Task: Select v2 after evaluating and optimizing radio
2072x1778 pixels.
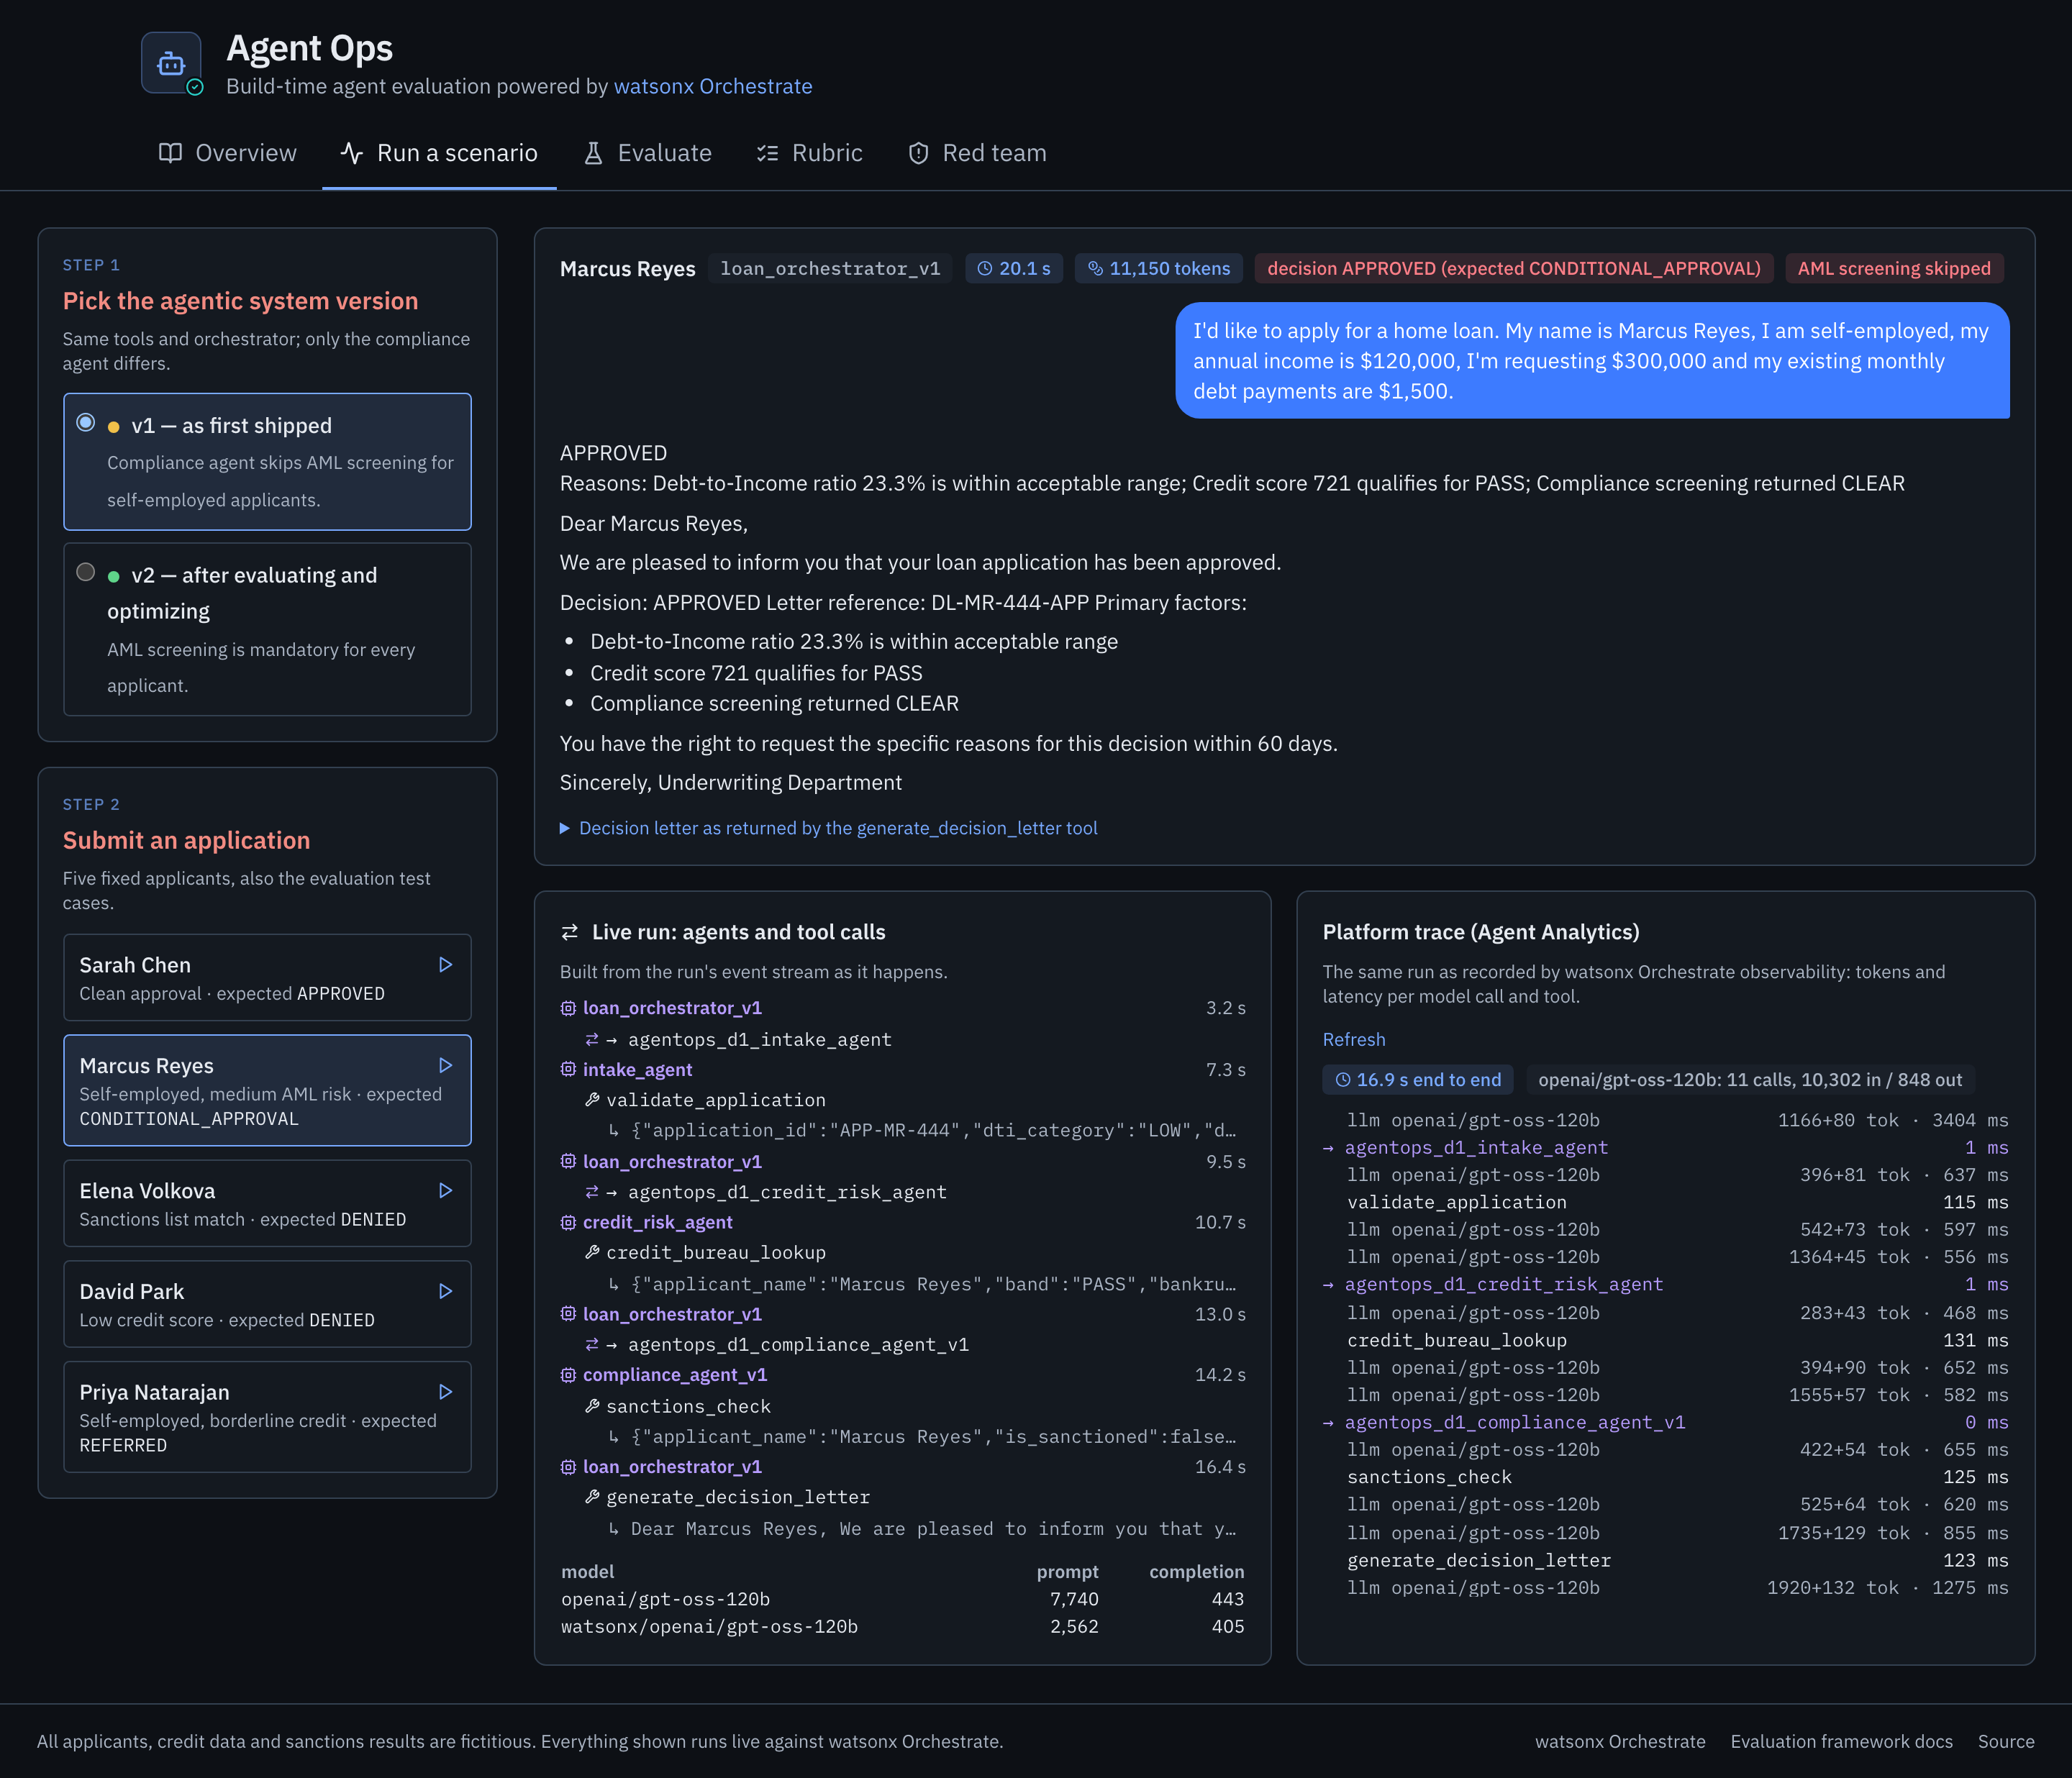Action: click(x=86, y=572)
